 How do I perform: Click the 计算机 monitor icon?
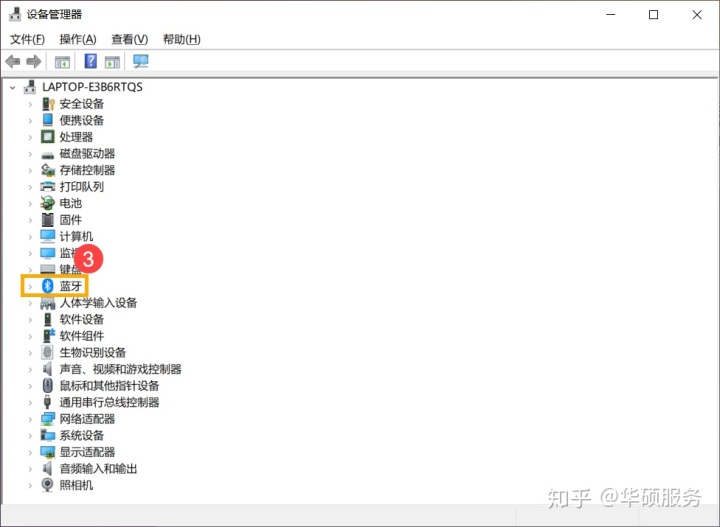click(x=48, y=236)
